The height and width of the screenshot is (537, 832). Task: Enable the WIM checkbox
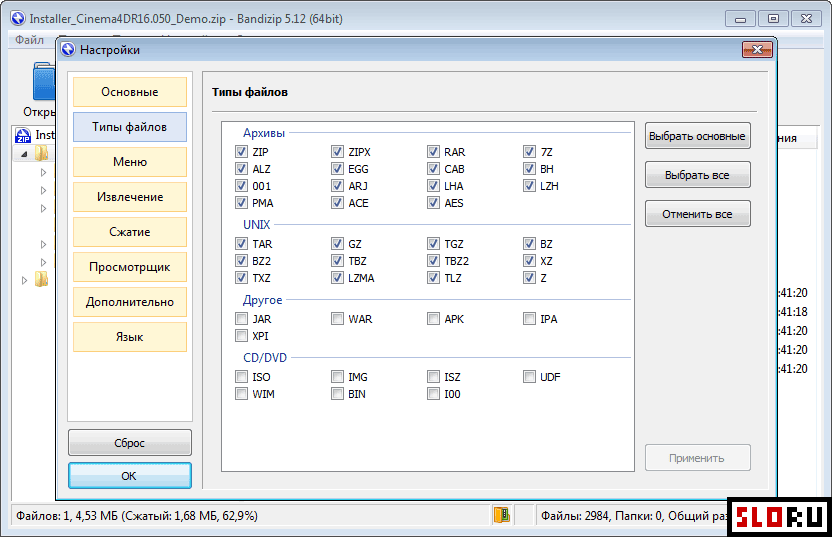(241, 394)
